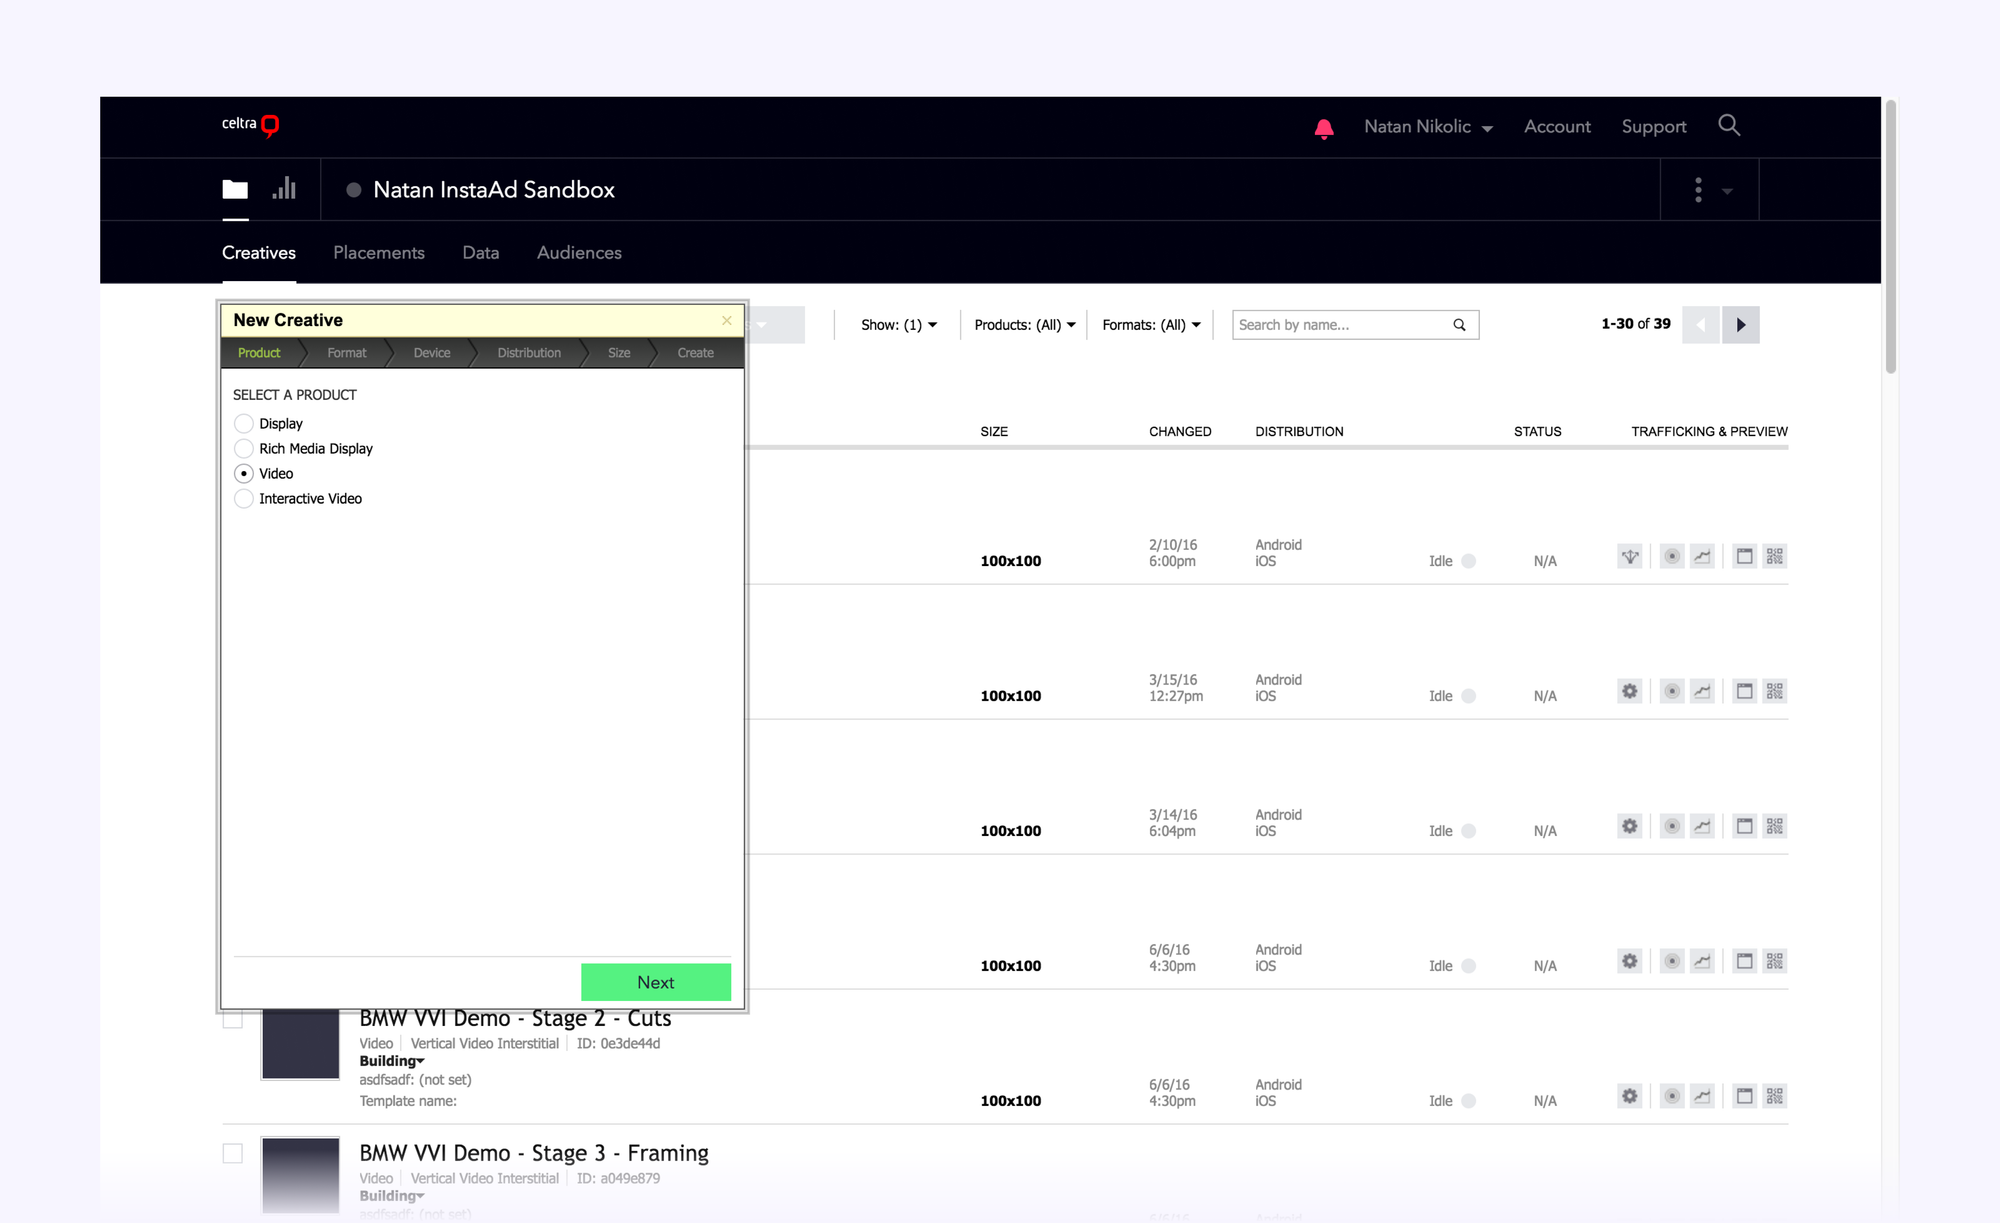Open the header search magnifier icon

click(1729, 126)
